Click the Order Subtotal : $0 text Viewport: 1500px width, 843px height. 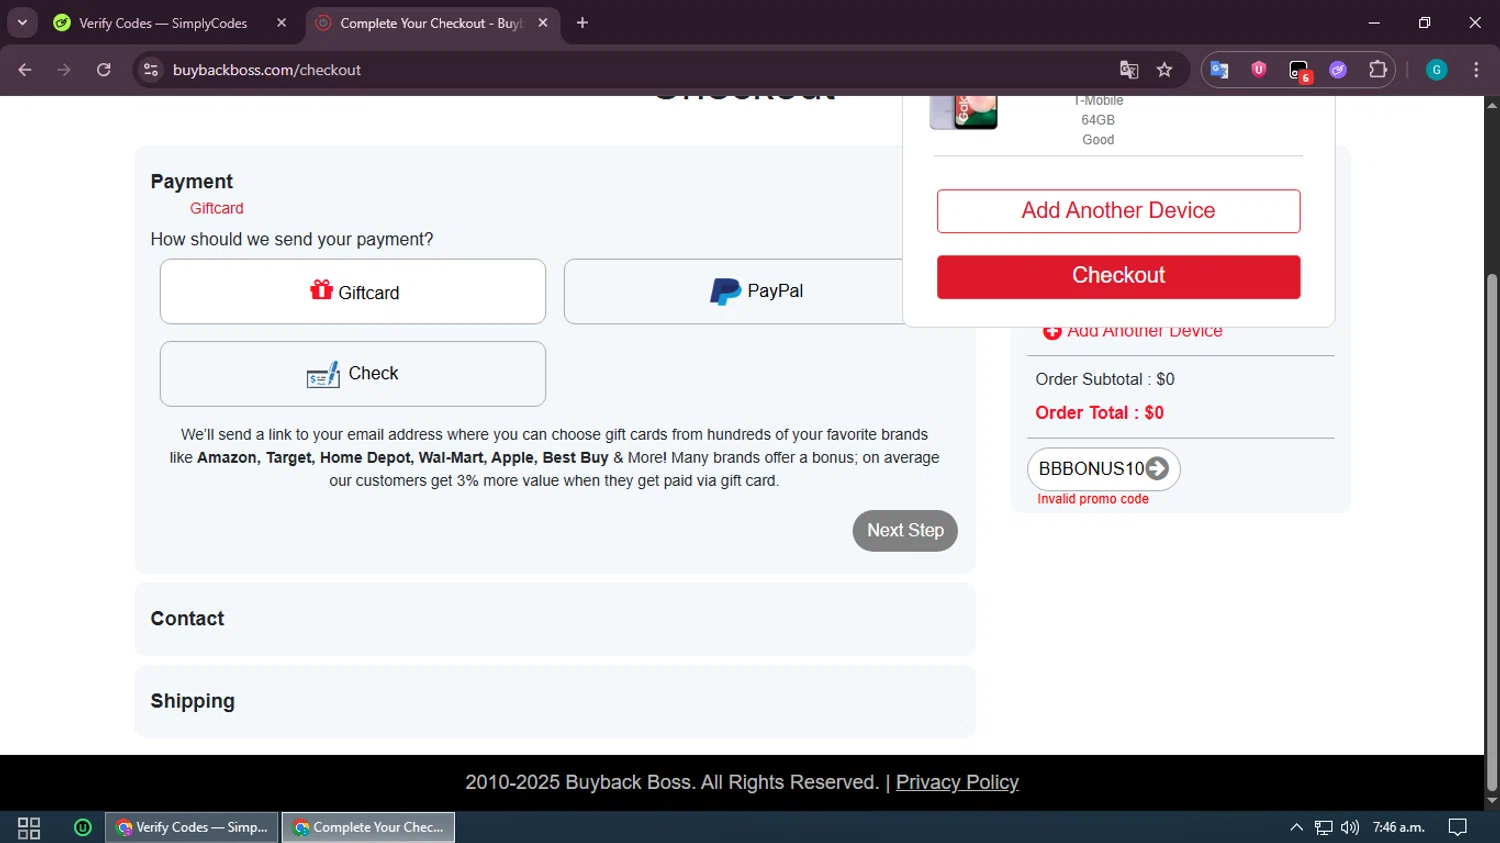tap(1105, 380)
